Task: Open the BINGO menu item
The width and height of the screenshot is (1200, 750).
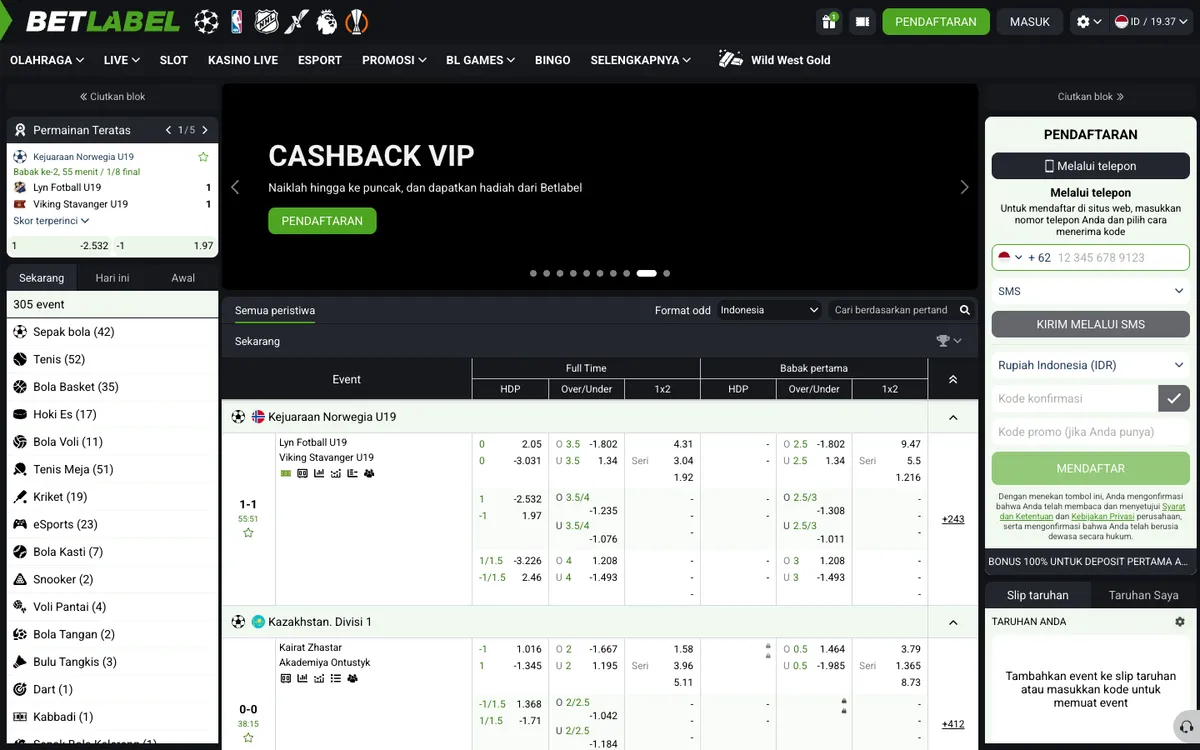Action: [x=552, y=60]
